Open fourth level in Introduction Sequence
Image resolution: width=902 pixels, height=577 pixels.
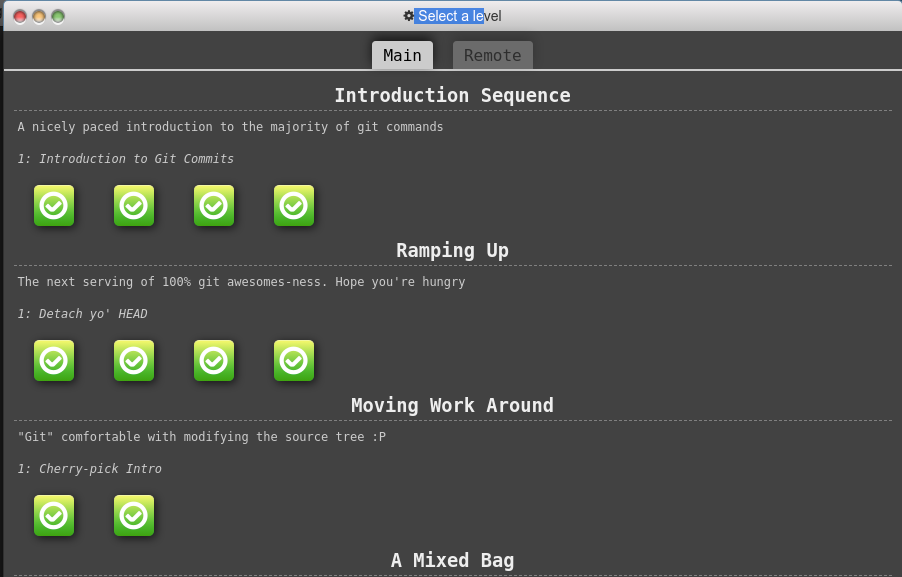click(294, 205)
